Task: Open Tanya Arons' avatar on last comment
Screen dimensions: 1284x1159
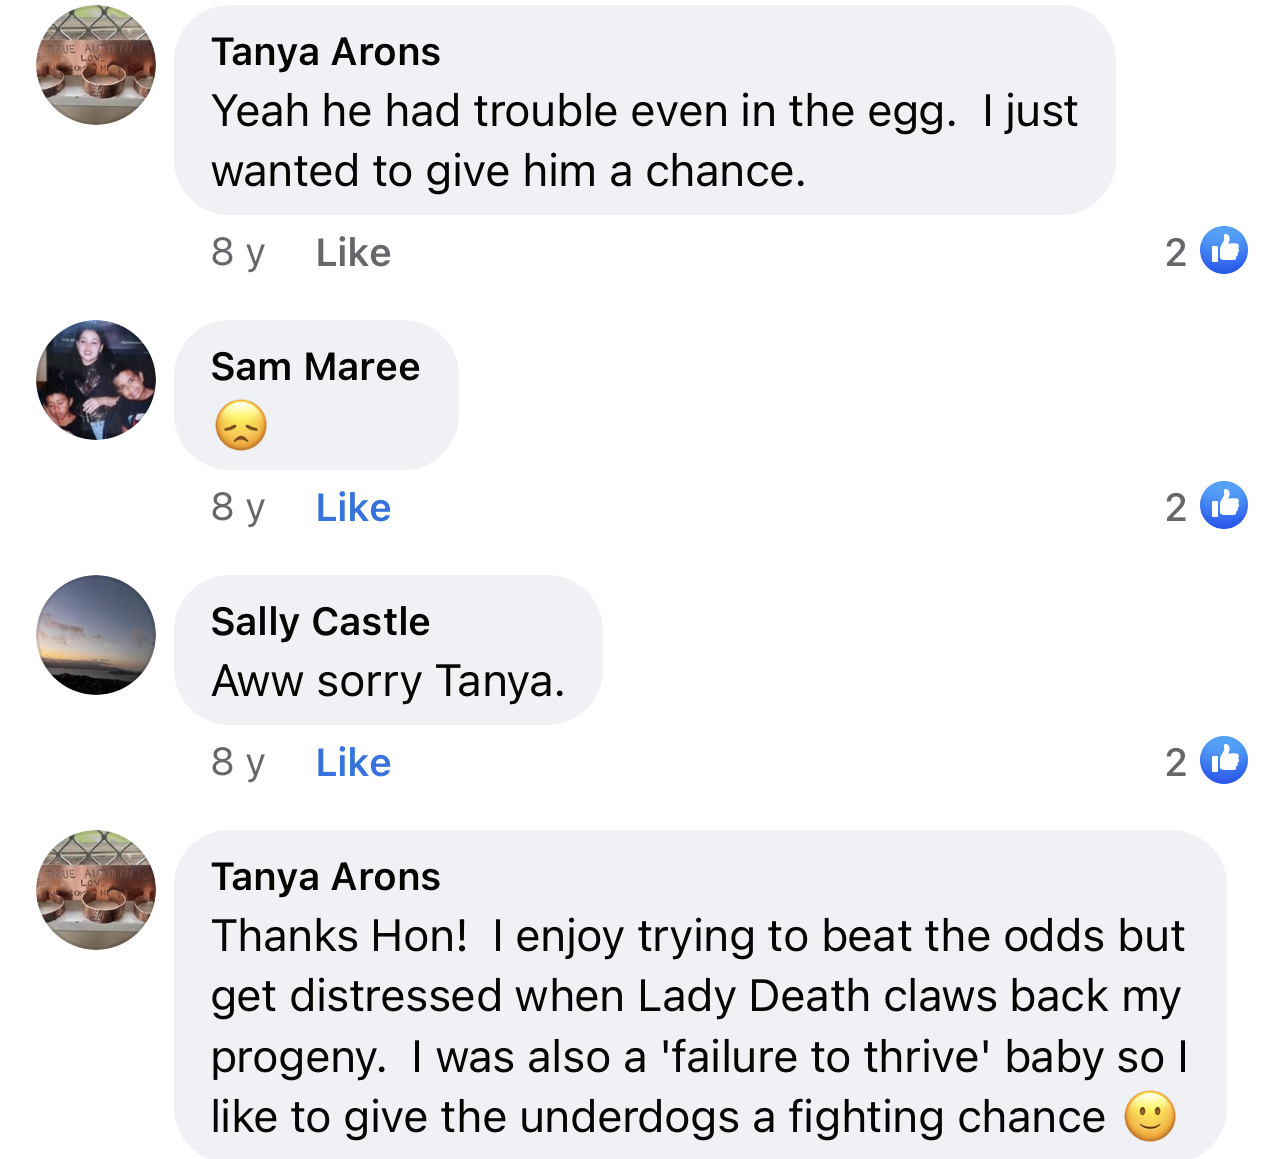Action: (96, 890)
